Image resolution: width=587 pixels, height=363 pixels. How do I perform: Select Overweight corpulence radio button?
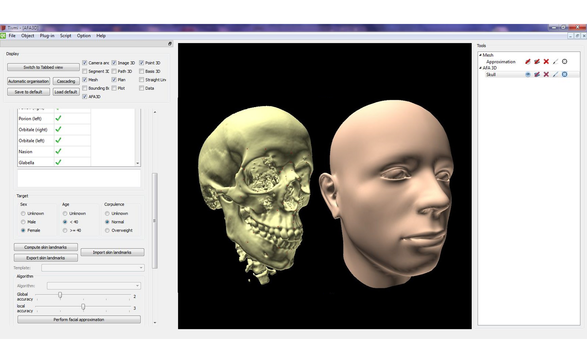click(107, 231)
